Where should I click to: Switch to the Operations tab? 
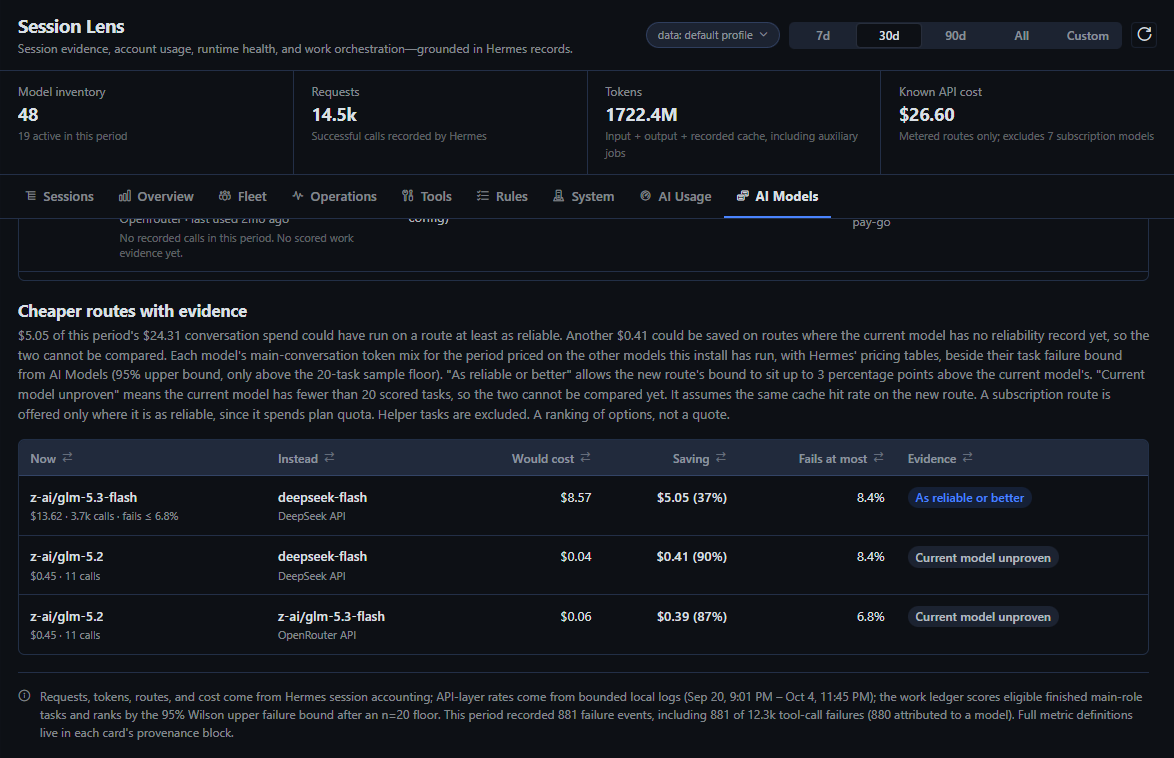click(x=334, y=196)
